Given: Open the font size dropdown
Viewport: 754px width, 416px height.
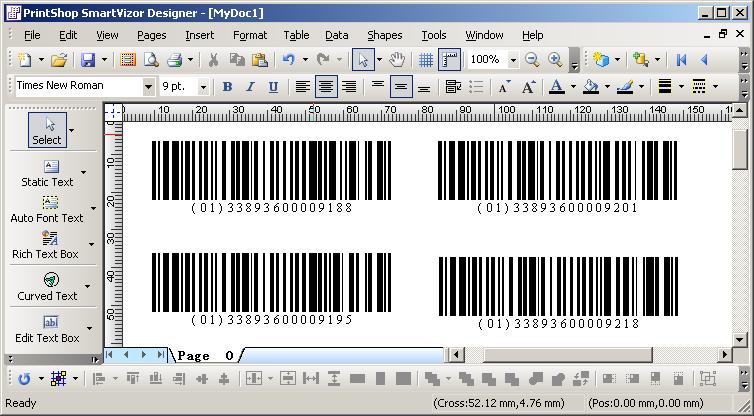Looking at the screenshot, I should 203,87.
